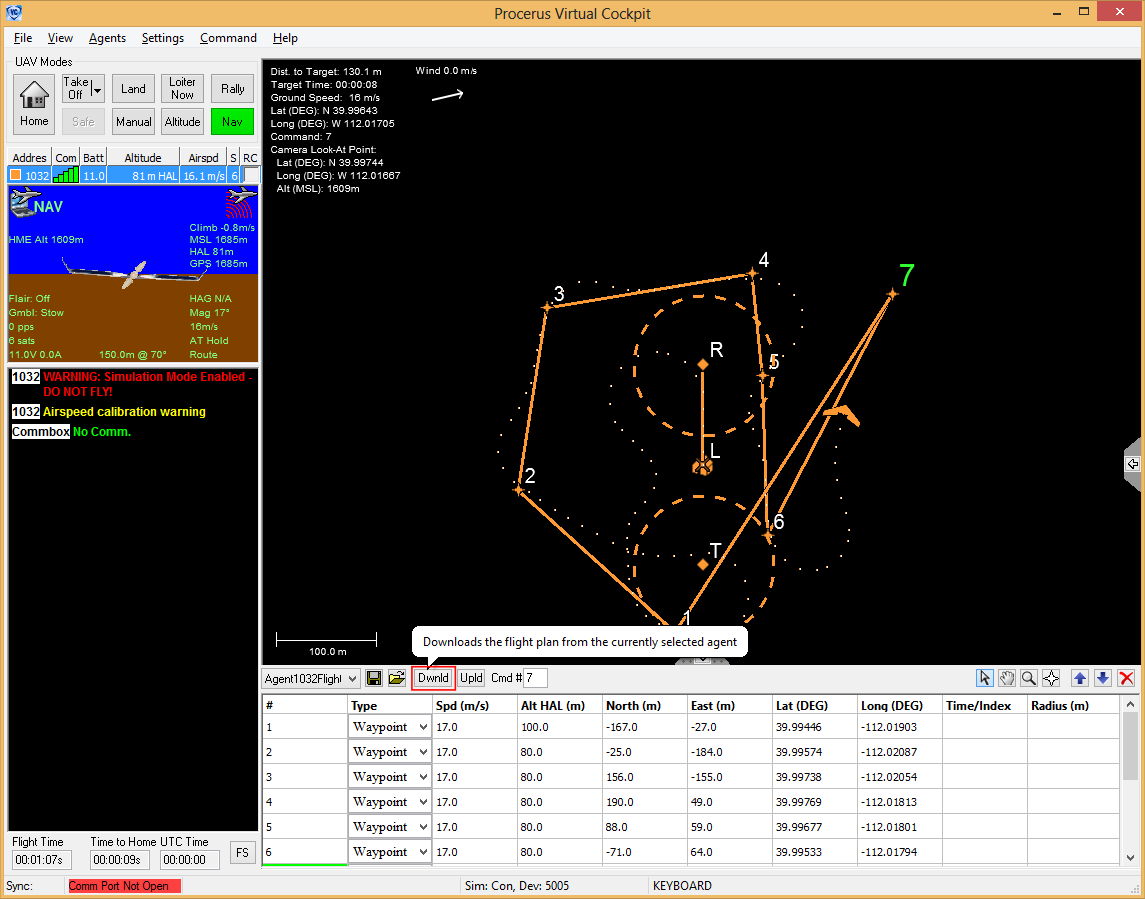Open the View menu

point(60,38)
